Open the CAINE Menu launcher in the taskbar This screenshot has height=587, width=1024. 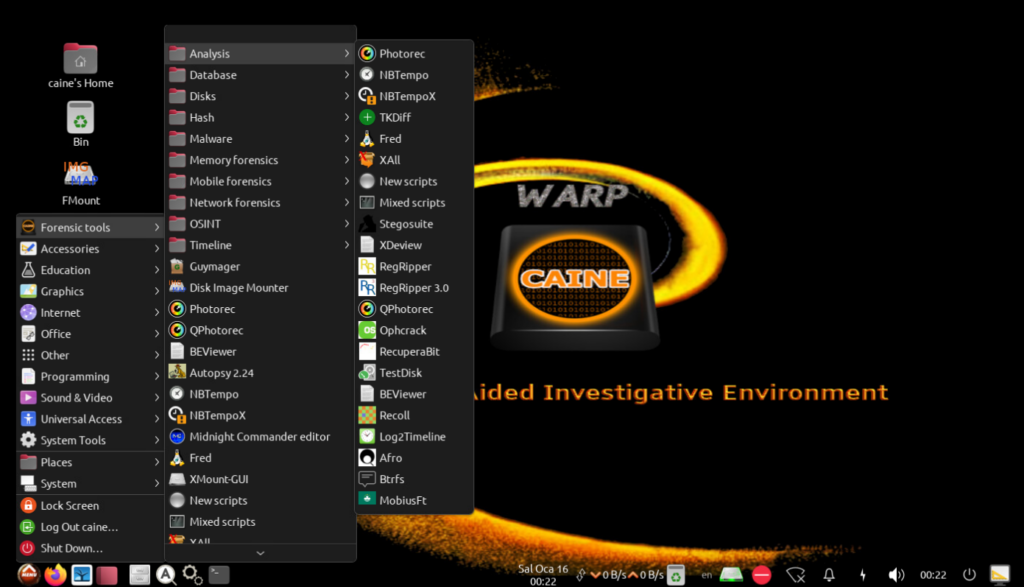28,575
